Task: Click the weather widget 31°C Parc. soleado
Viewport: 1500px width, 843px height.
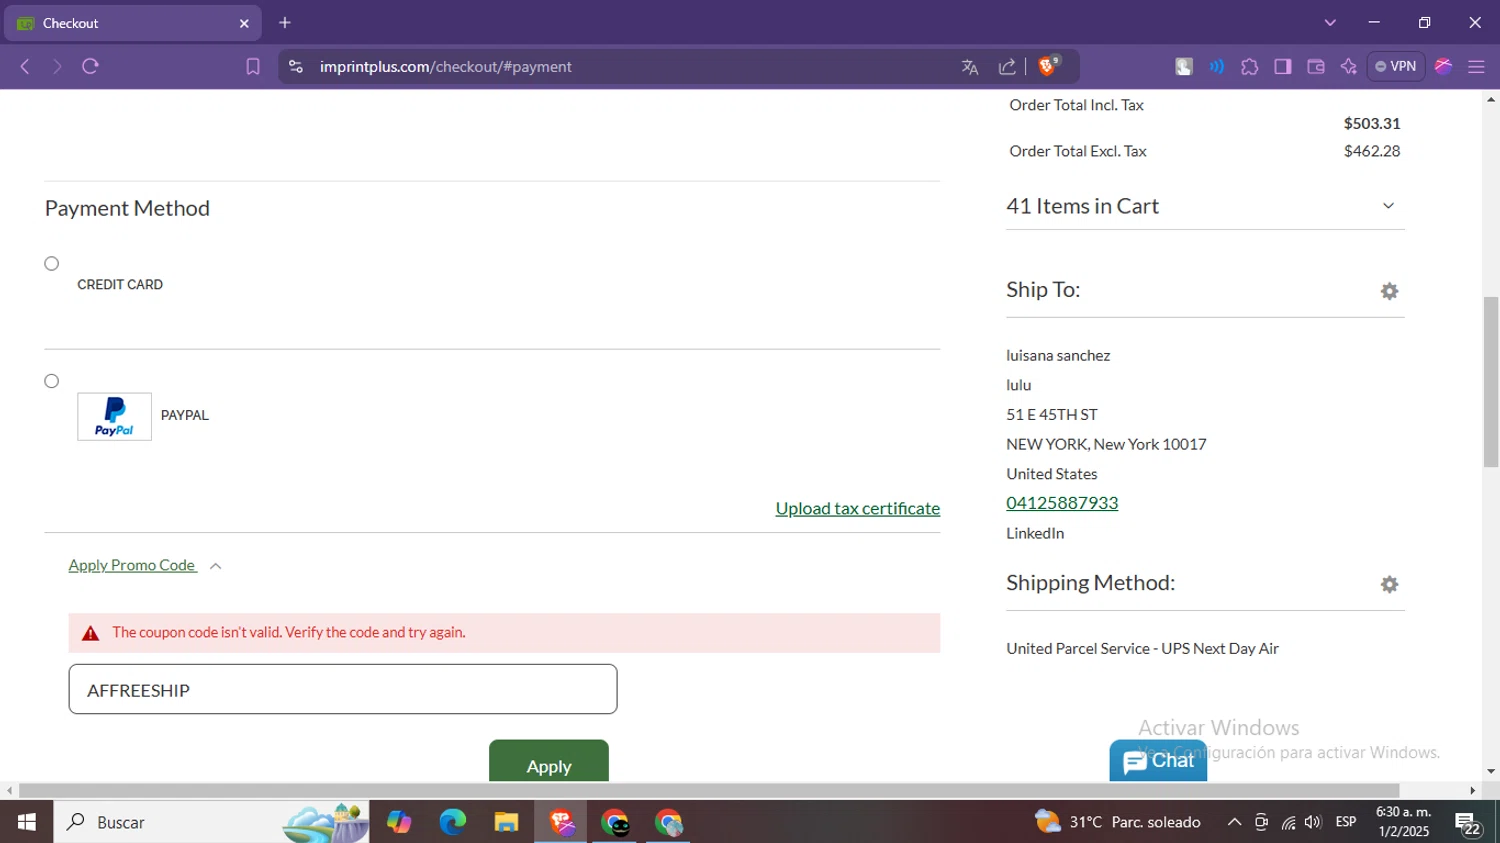Action: pyautogui.click(x=1118, y=822)
